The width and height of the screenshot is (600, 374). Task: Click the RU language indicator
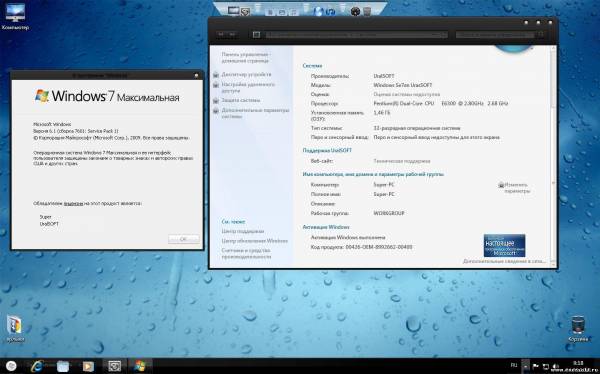click(x=514, y=366)
